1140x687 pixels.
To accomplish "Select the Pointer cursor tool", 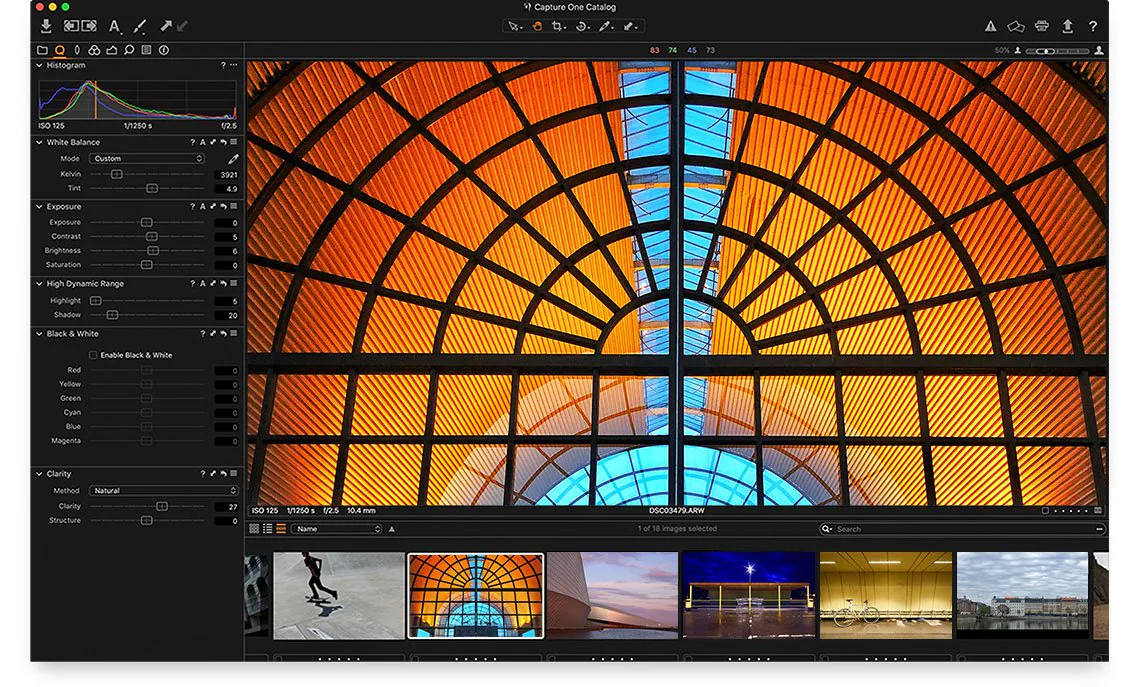I will pyautogui.click(x=514, y=26).
